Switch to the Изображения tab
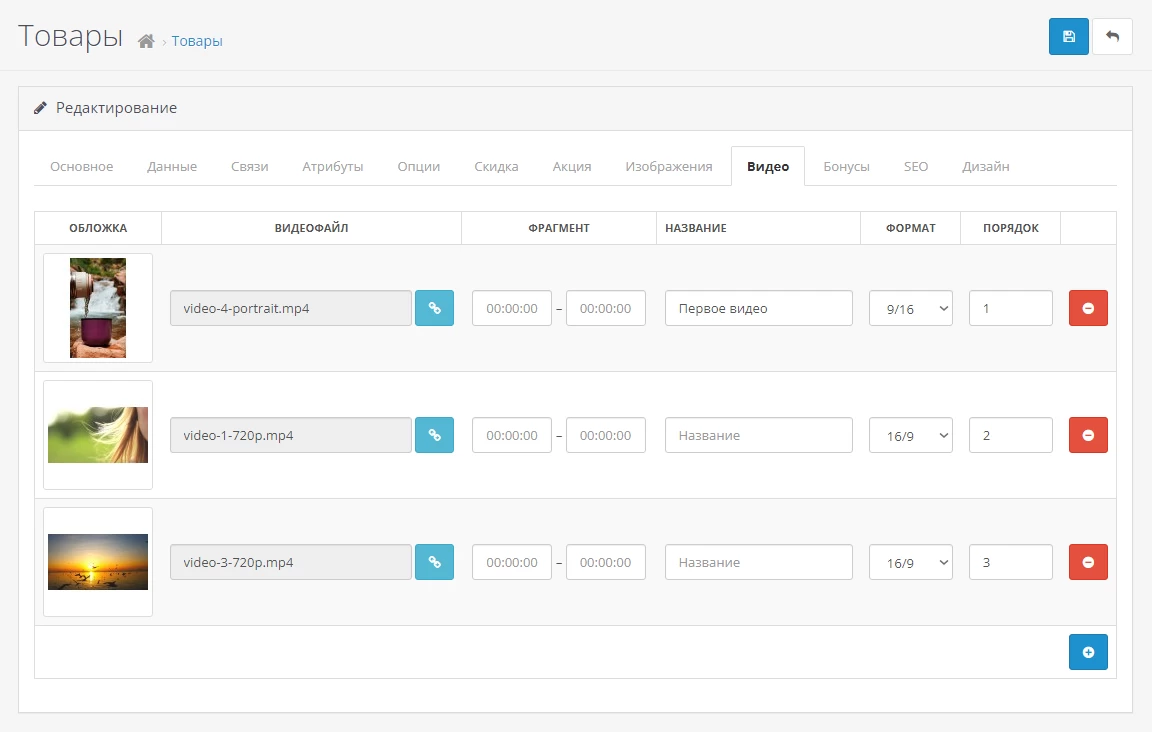1152x732 pixels. 668,166
